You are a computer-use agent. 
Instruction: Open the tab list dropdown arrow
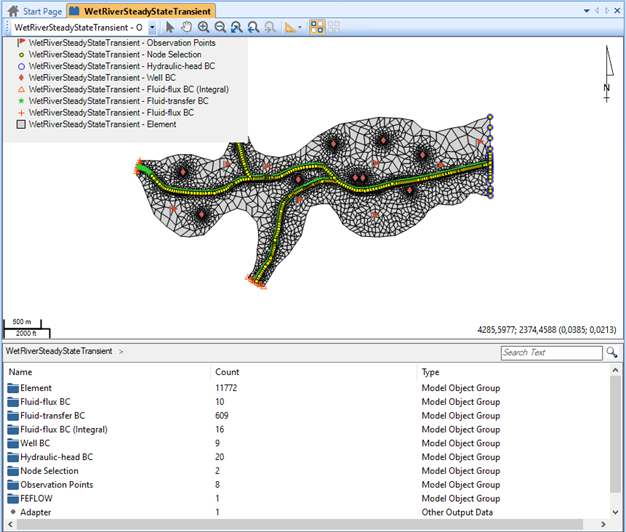(586, 11)
